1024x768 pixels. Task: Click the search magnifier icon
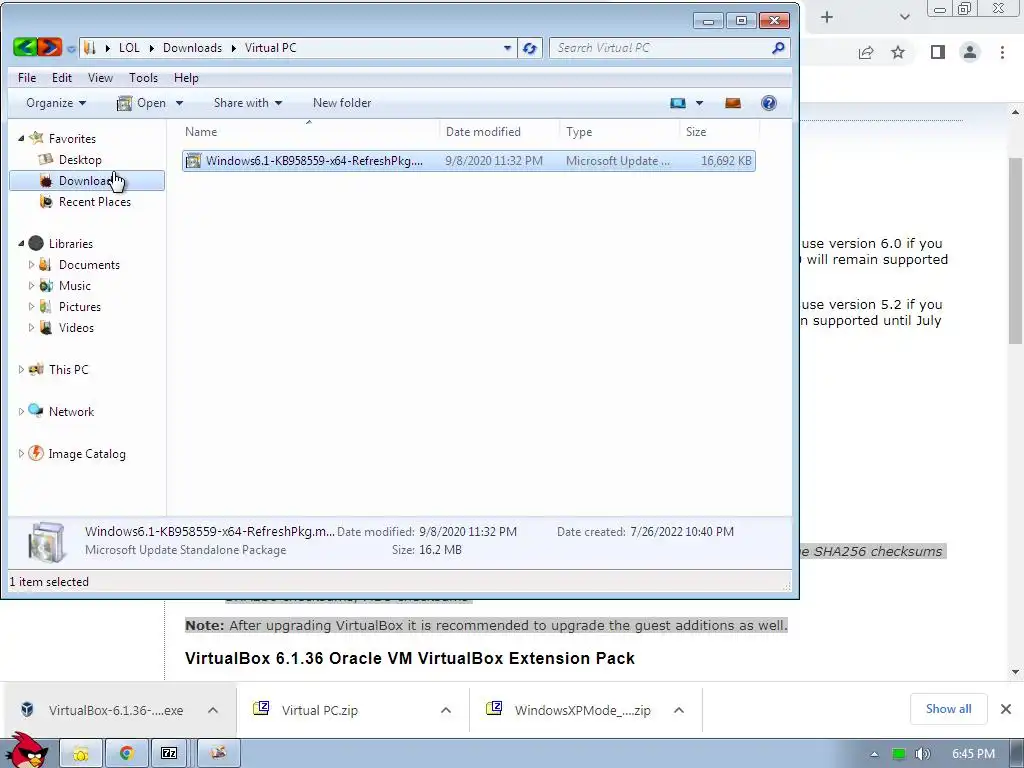click(x=777, y=48)
